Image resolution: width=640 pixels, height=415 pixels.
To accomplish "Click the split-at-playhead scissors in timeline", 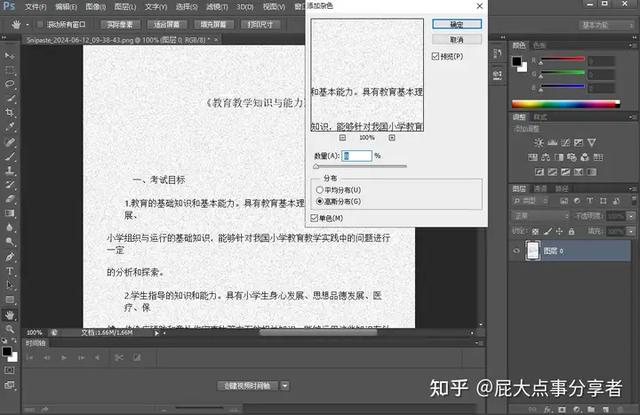I will click(119, 357).
